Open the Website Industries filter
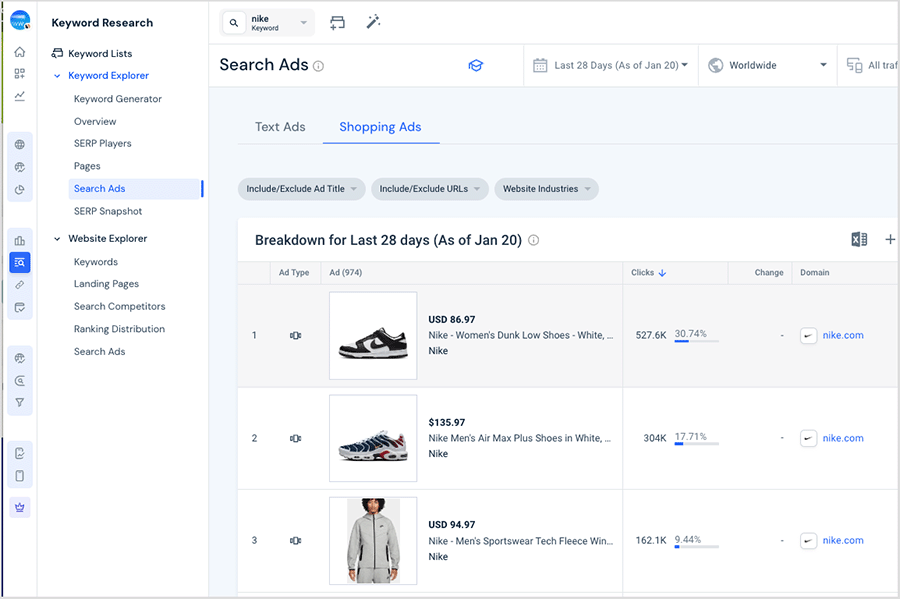This screenshot has width=900, height=599. click(x=546, y=189)
